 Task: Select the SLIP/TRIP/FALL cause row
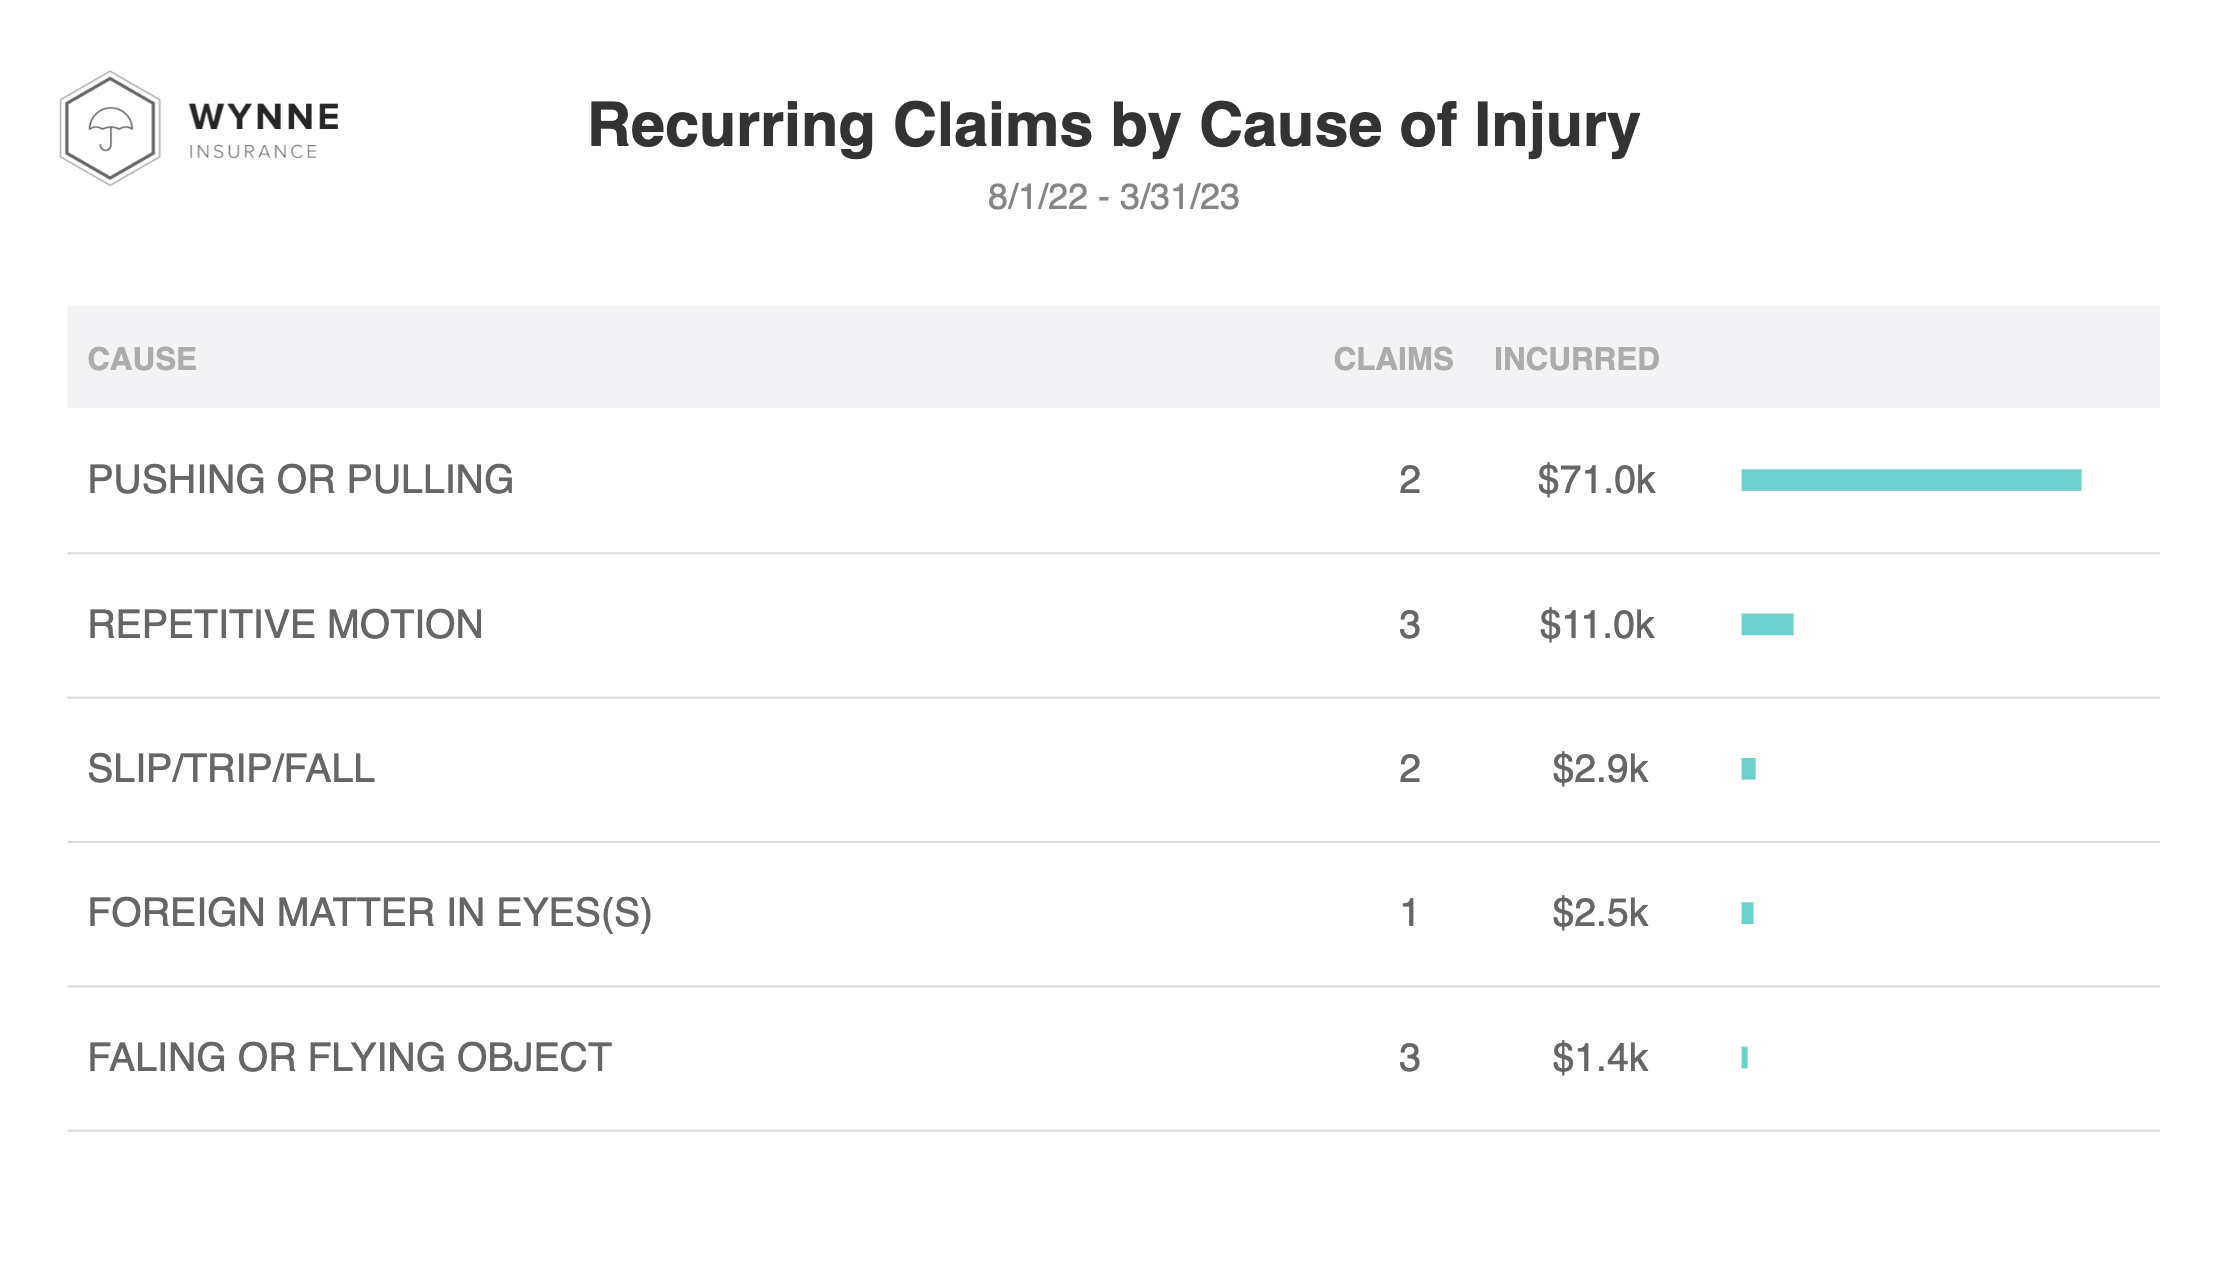click(1113, 769)
